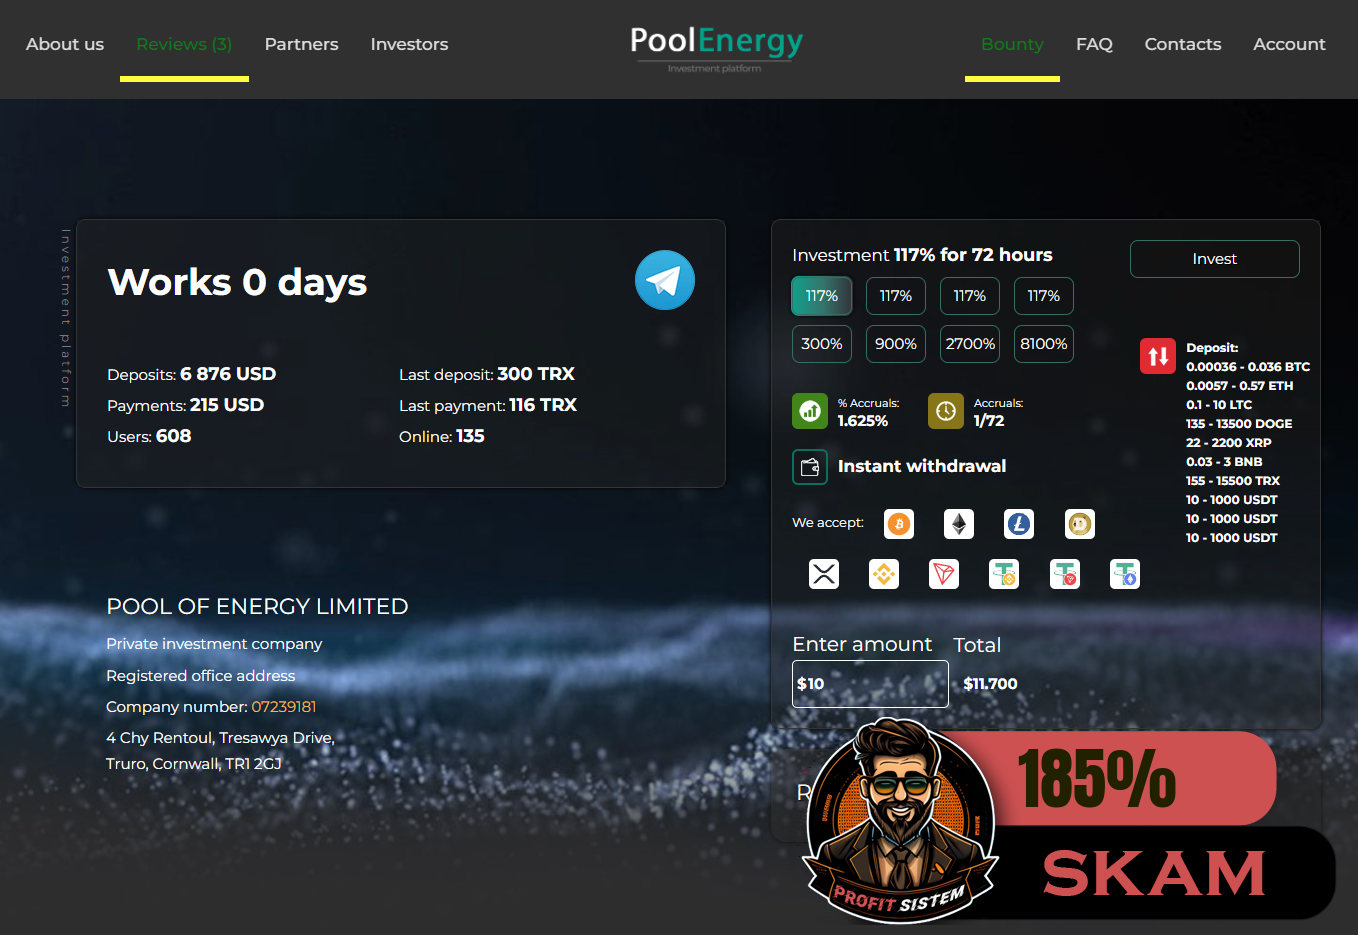Select the highlighted first 117% plan
Viewport: 1358px width, 935px height.
(x=822, y=296)
